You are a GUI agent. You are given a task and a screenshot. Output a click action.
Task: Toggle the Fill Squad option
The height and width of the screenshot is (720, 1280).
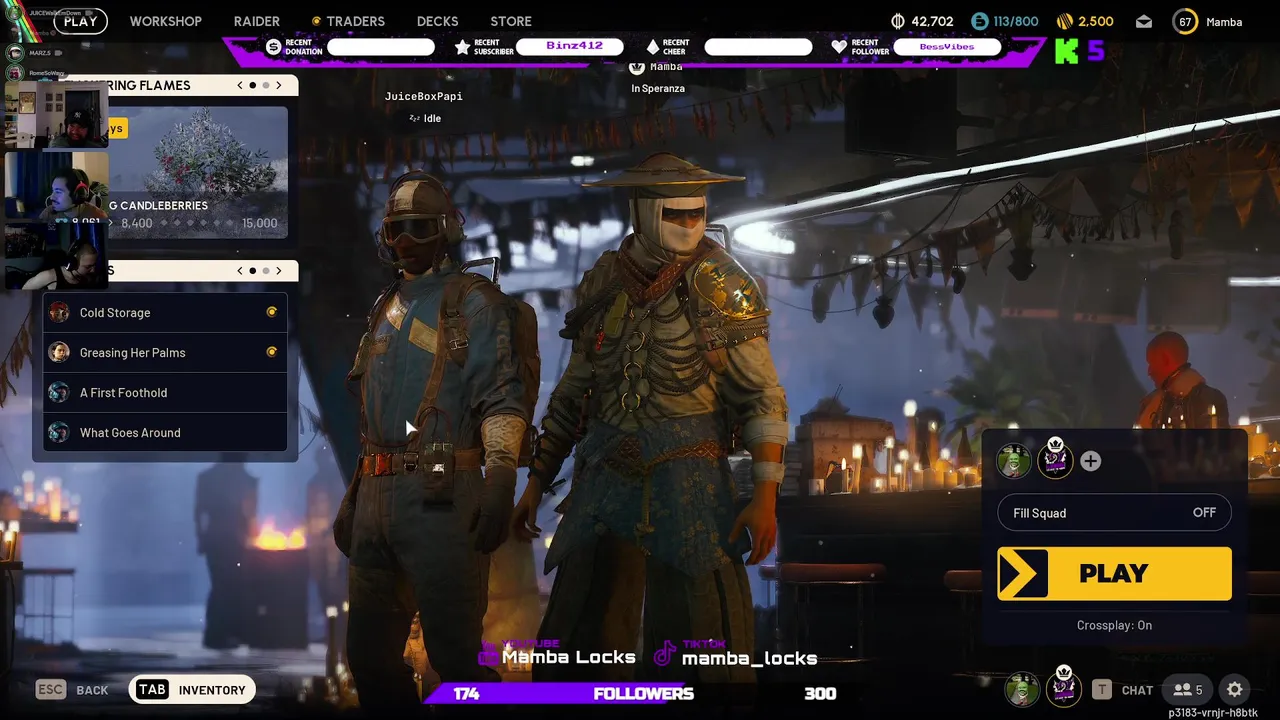(1114, 513)
